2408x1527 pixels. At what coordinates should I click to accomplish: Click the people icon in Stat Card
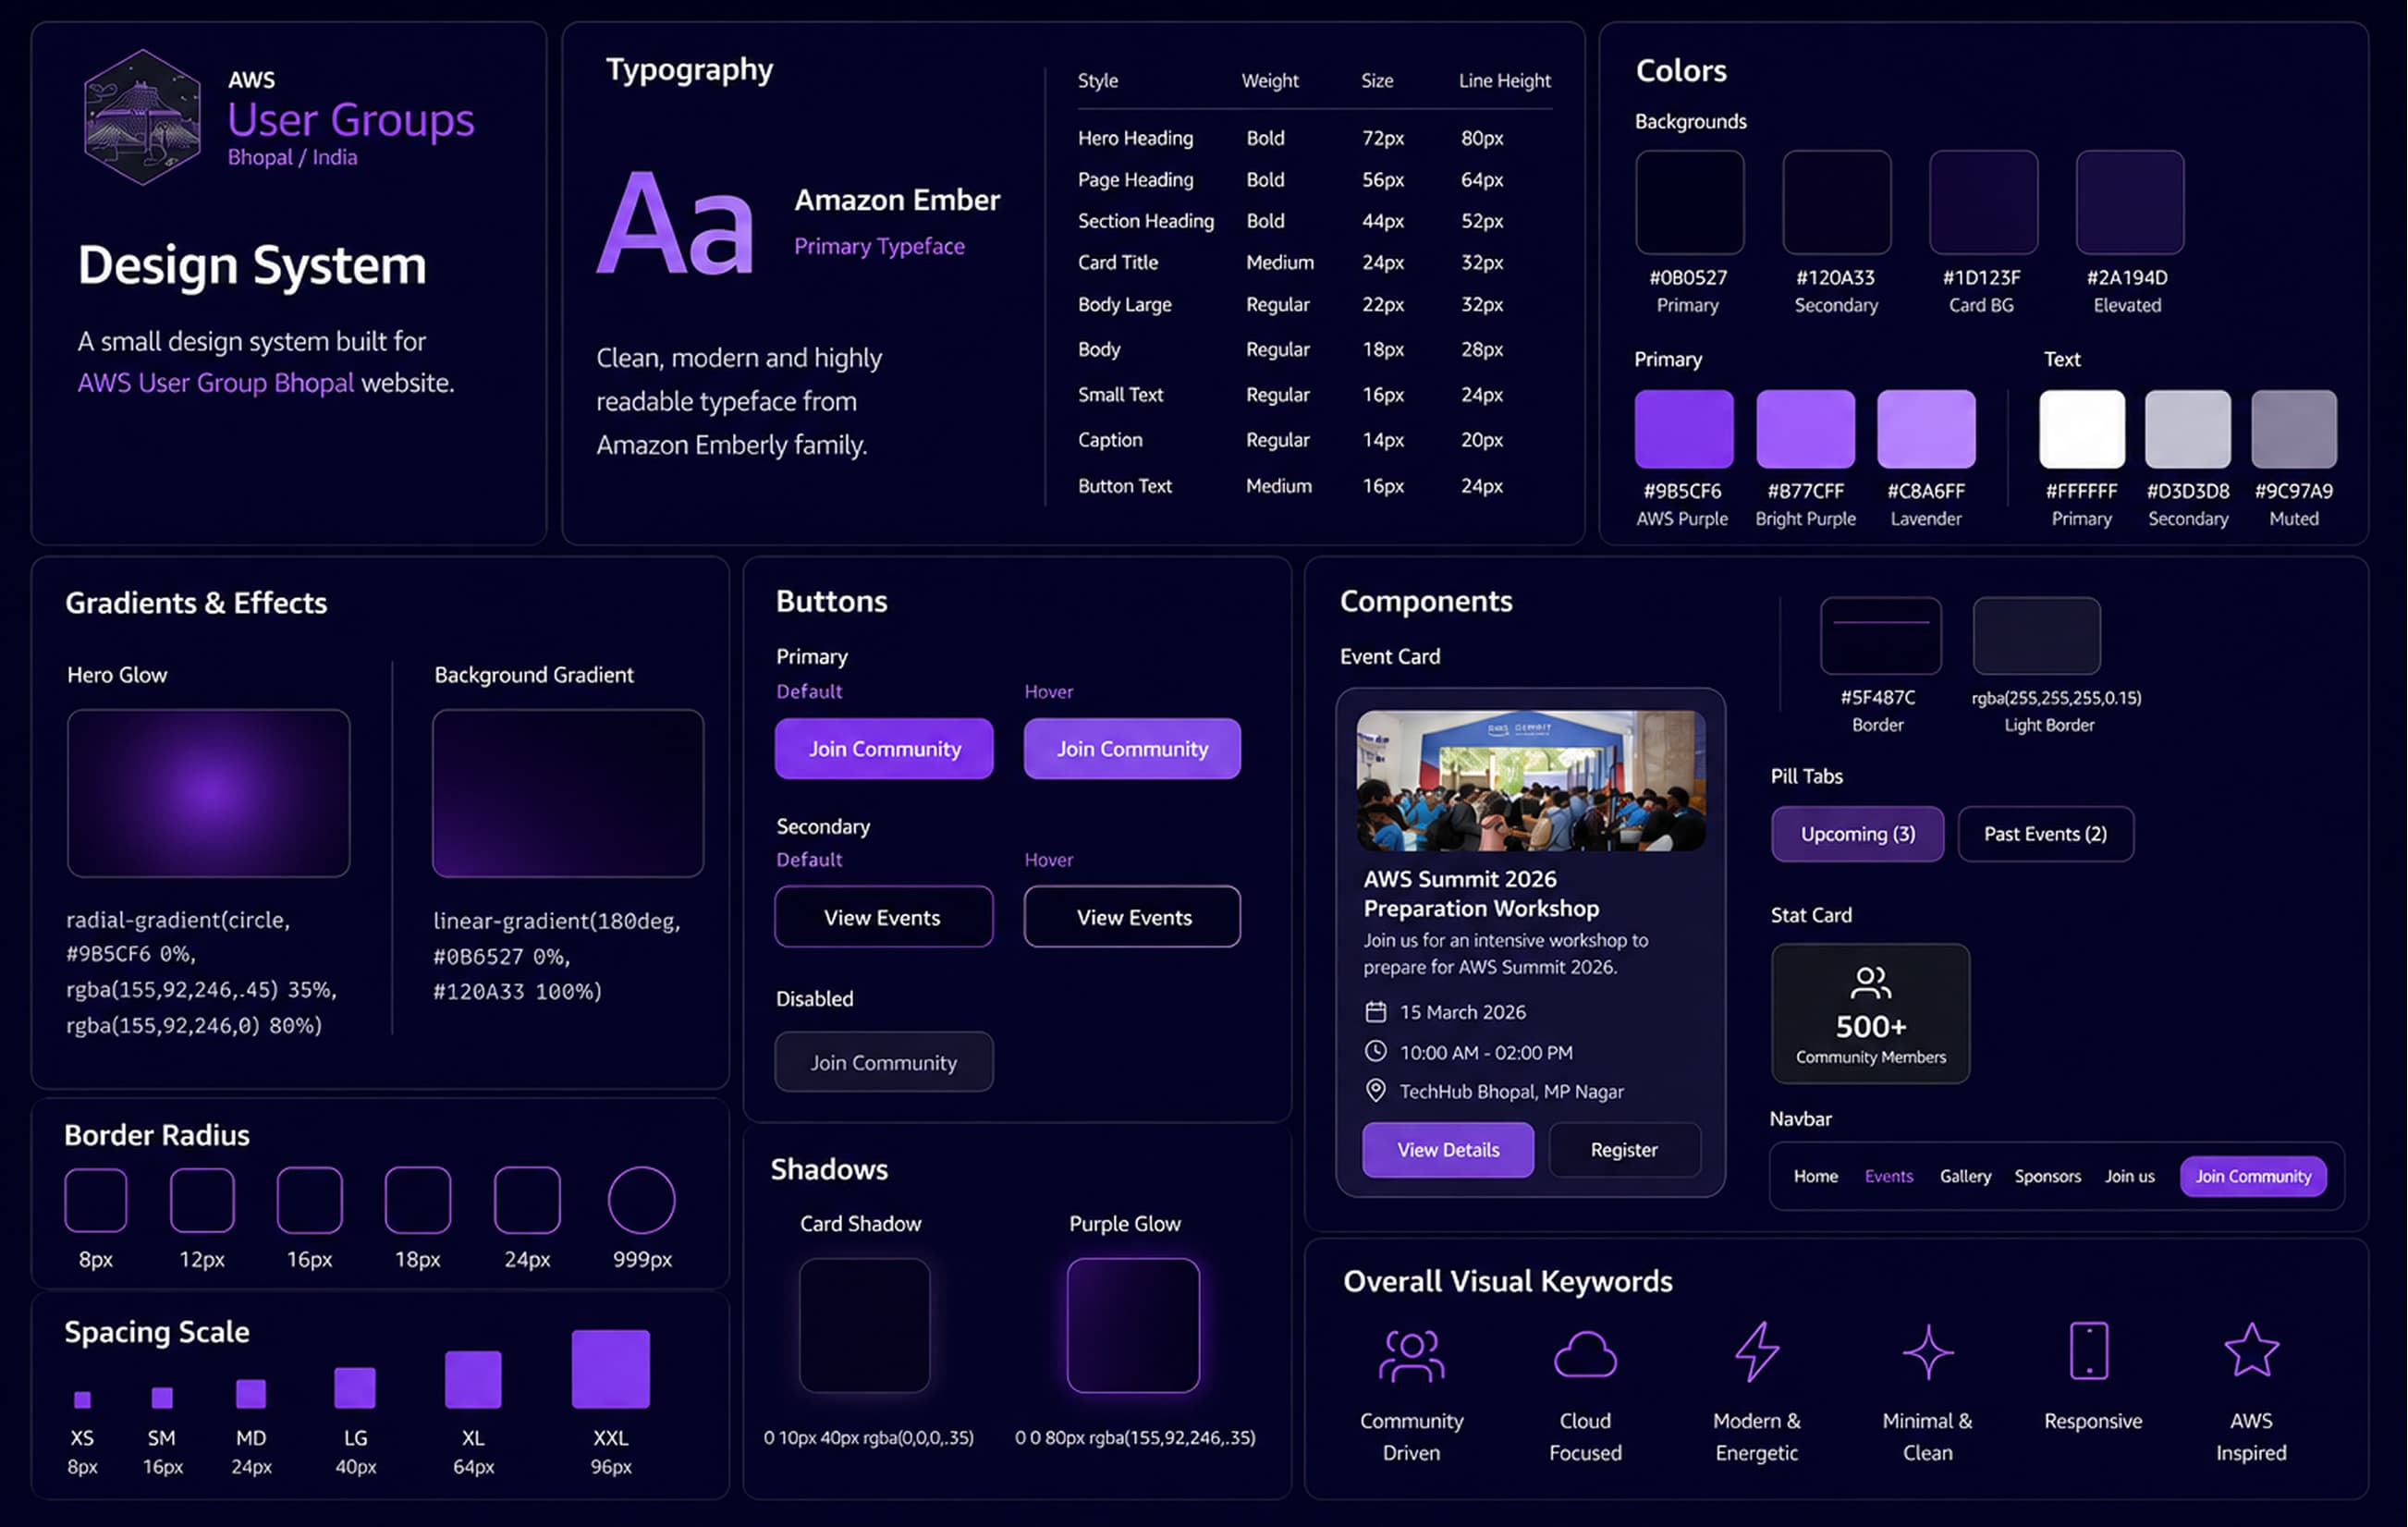(1870, 983)
